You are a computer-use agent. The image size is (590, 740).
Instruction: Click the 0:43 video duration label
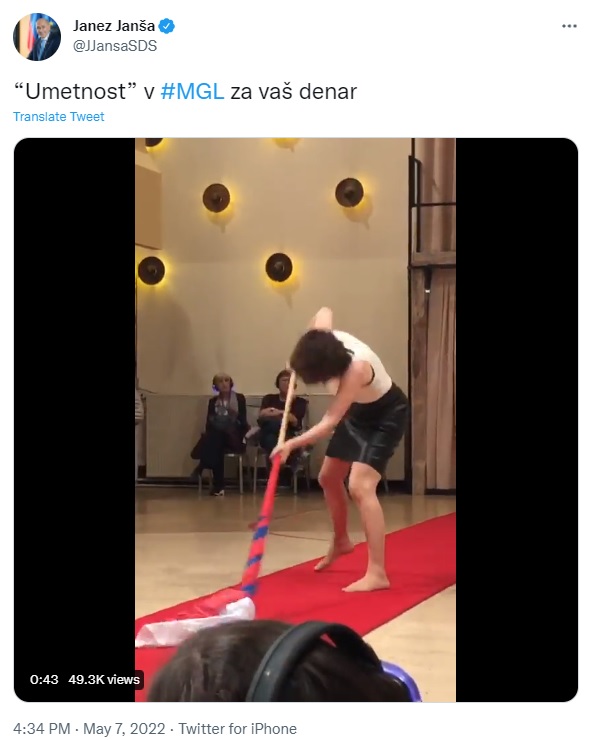(44, 680)
